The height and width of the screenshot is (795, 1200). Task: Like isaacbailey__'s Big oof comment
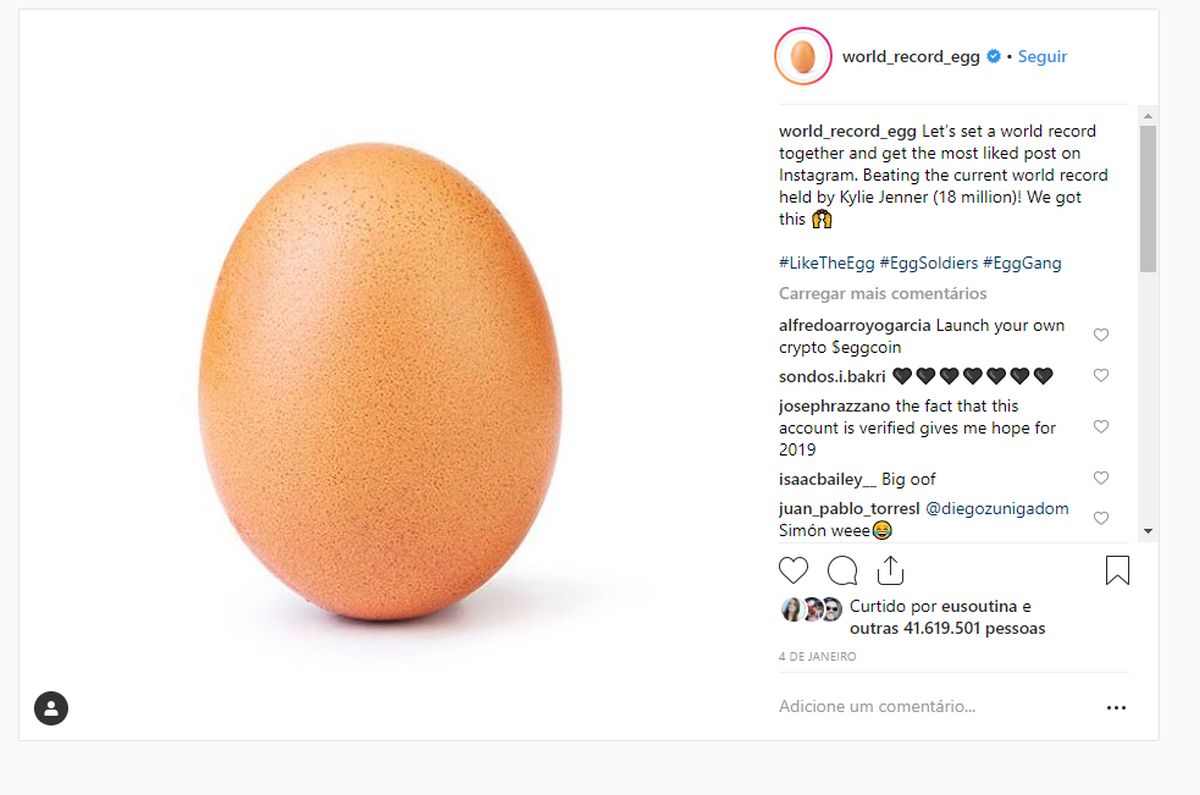click(x=1101, y=478)
